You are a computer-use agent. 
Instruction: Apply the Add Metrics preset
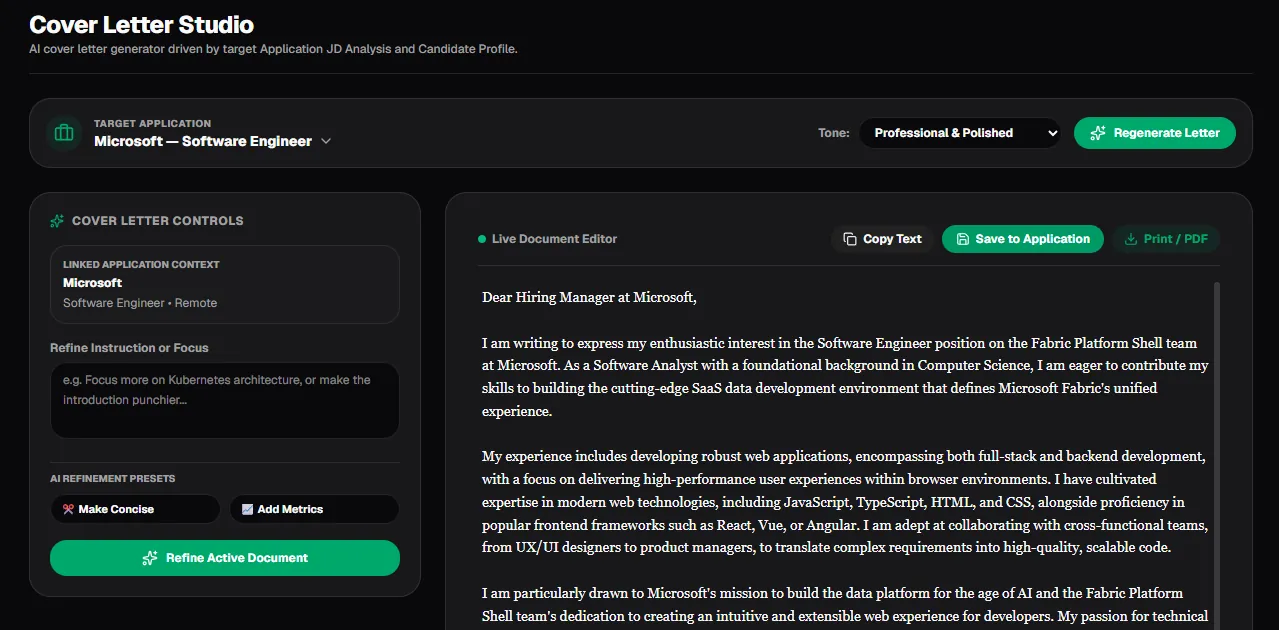(x=314, y=509)
